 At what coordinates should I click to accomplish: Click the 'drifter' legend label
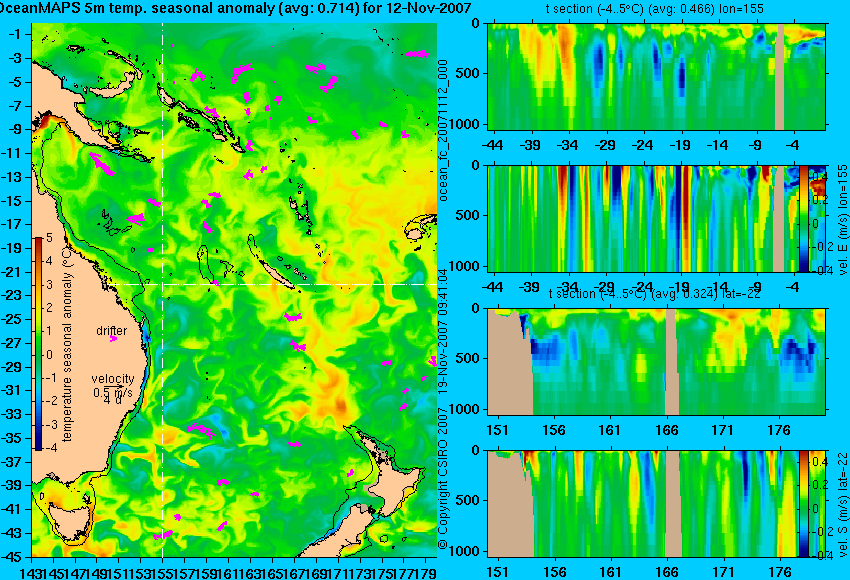pyautogui.click(x=112, y=331)
